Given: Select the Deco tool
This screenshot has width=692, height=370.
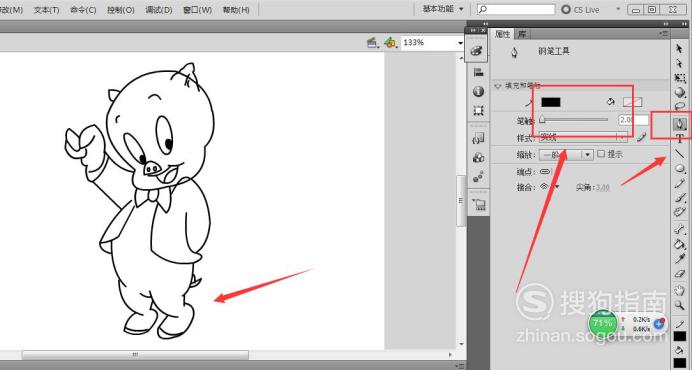Looking at the screenshot, I should click(680, 212).
